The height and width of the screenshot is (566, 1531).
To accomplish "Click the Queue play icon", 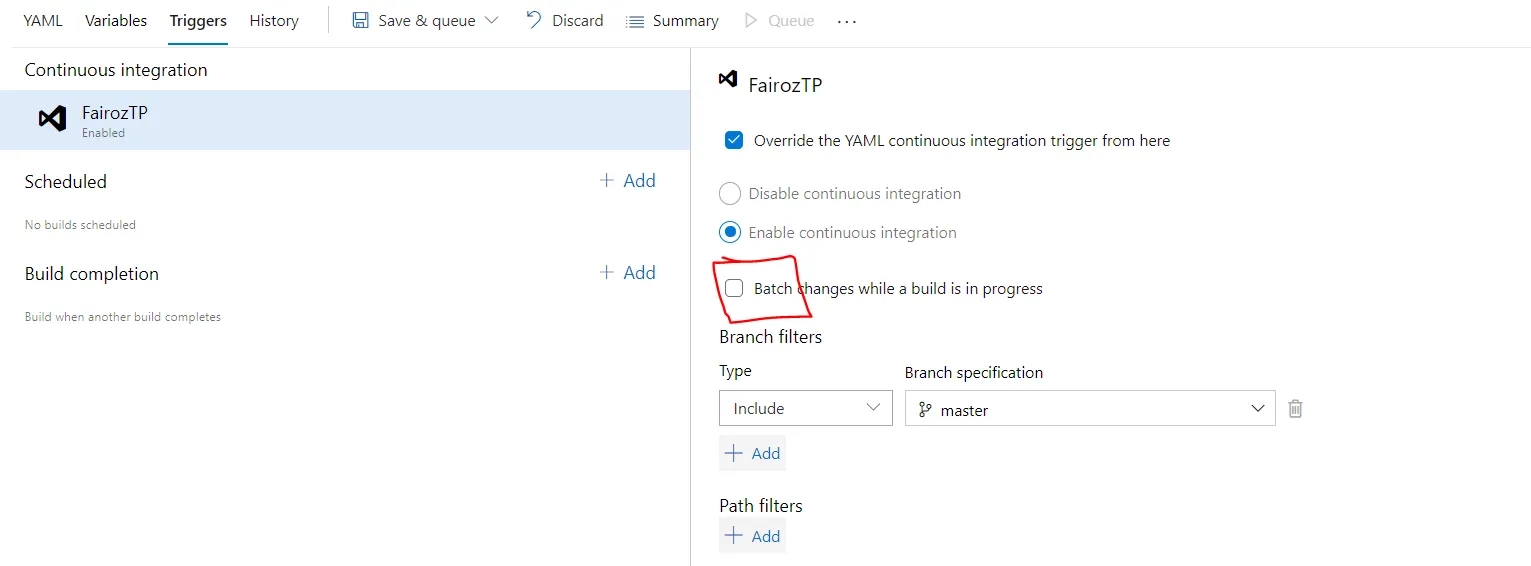I will 751,20.
